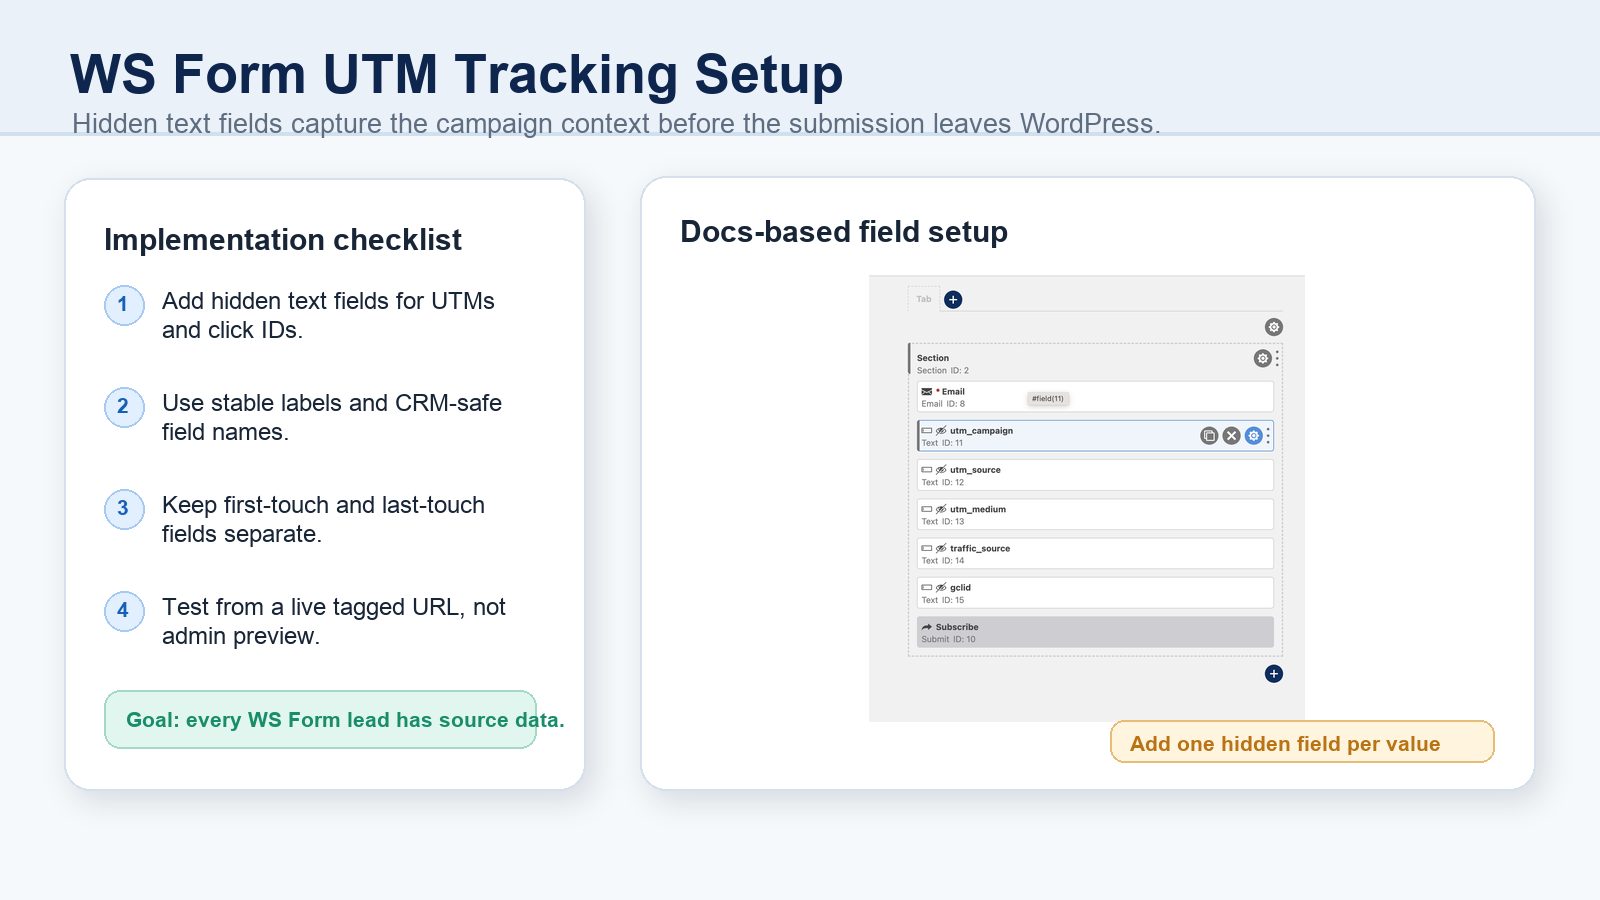Screen dimensions: 1600x900
Task: Click the Email field envelope icon
Action: coord(927,391)
